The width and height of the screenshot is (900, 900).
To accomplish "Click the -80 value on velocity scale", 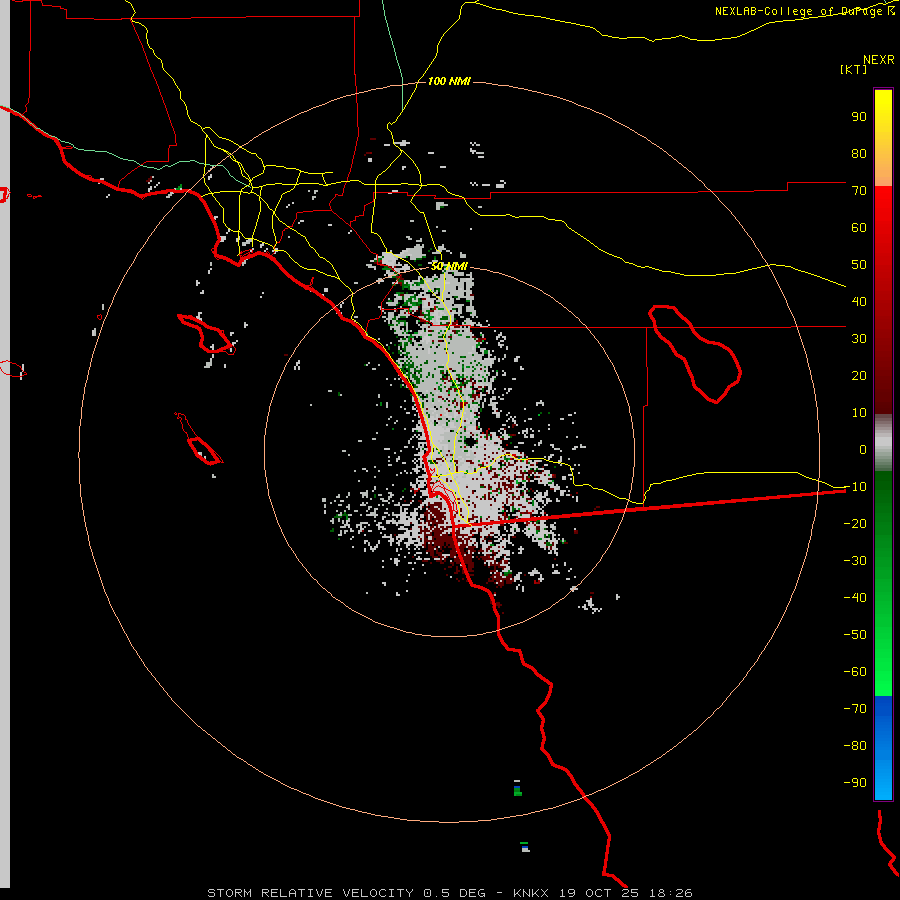I will 855,746.
